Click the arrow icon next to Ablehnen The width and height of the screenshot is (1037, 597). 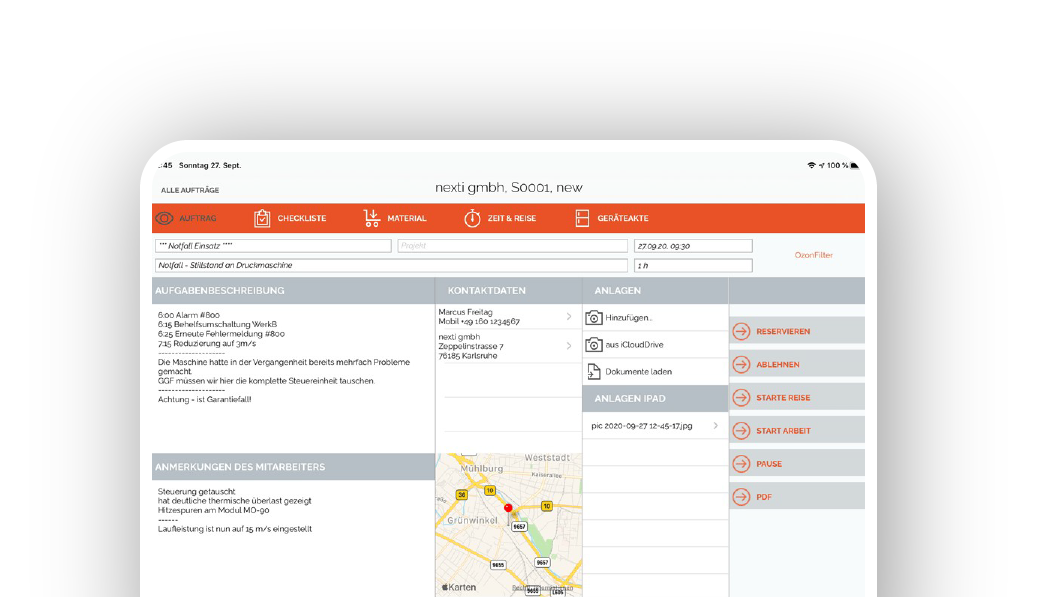pyautogui.click(x=741, y=364)
